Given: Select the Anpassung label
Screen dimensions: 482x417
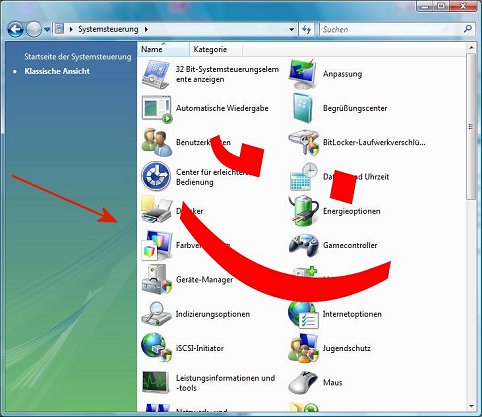Looking at the screenshot, I should [342, 74].
